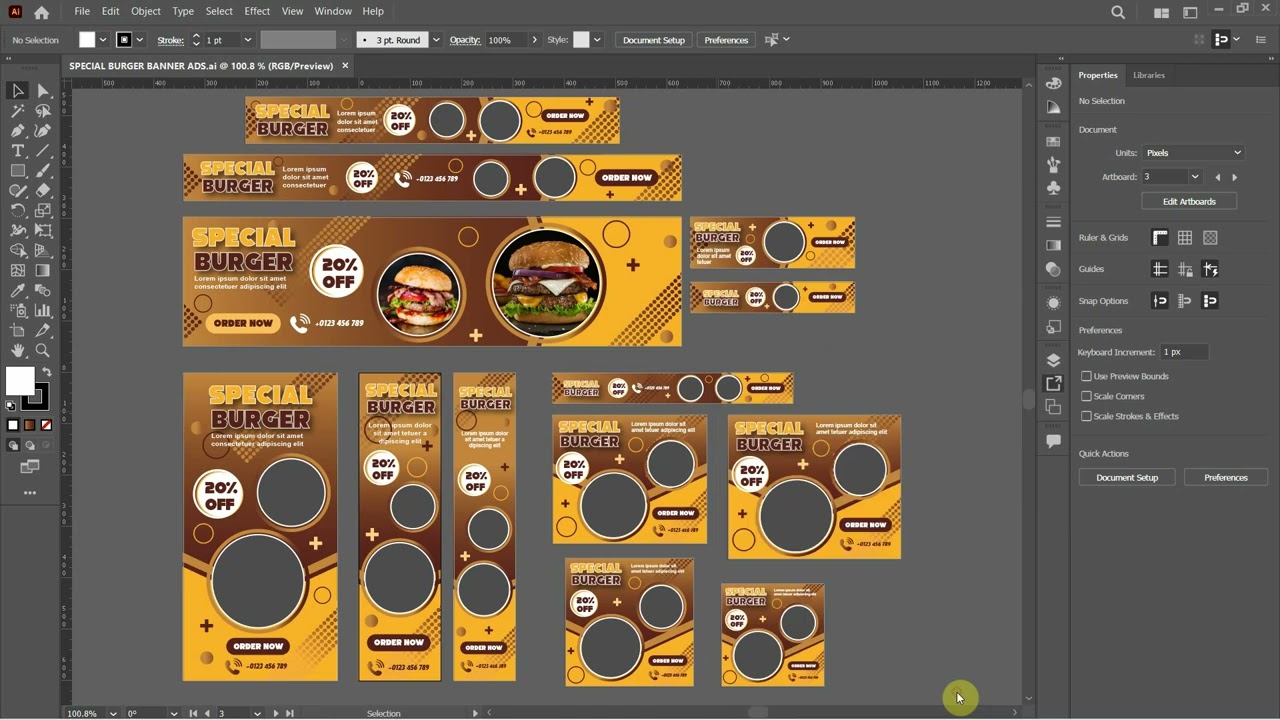Open the status bar artboard navigation dropdown
This screenshot has height=720, width=1280.
[x=257, y=713]
